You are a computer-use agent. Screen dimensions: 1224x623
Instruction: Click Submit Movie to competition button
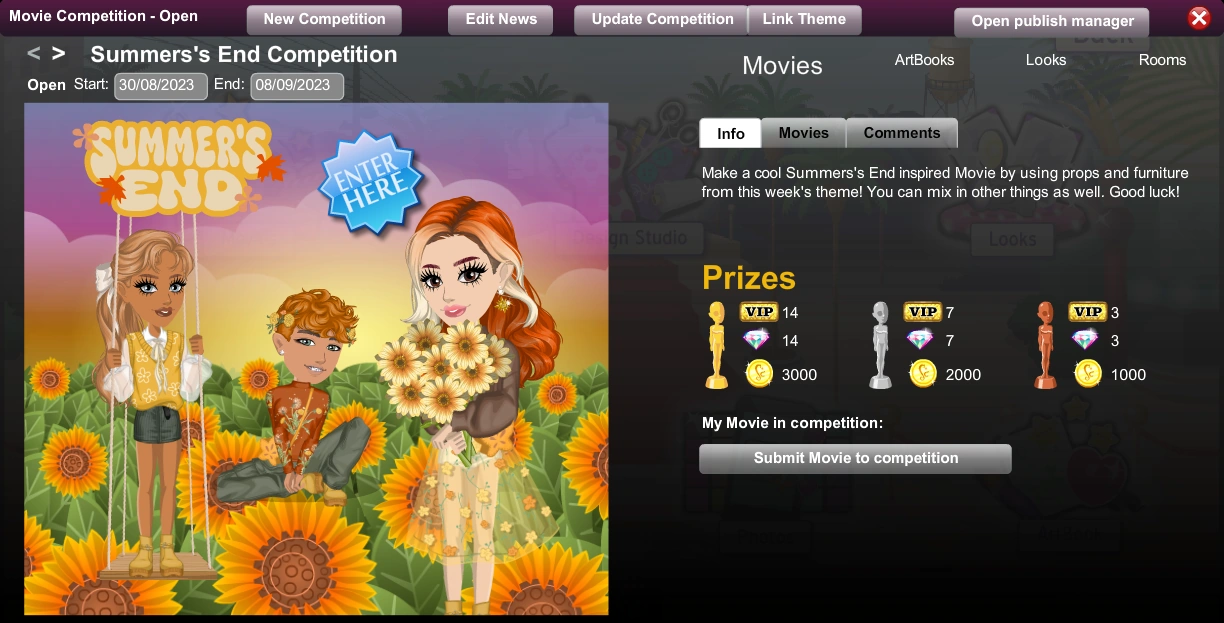[856, 459]
